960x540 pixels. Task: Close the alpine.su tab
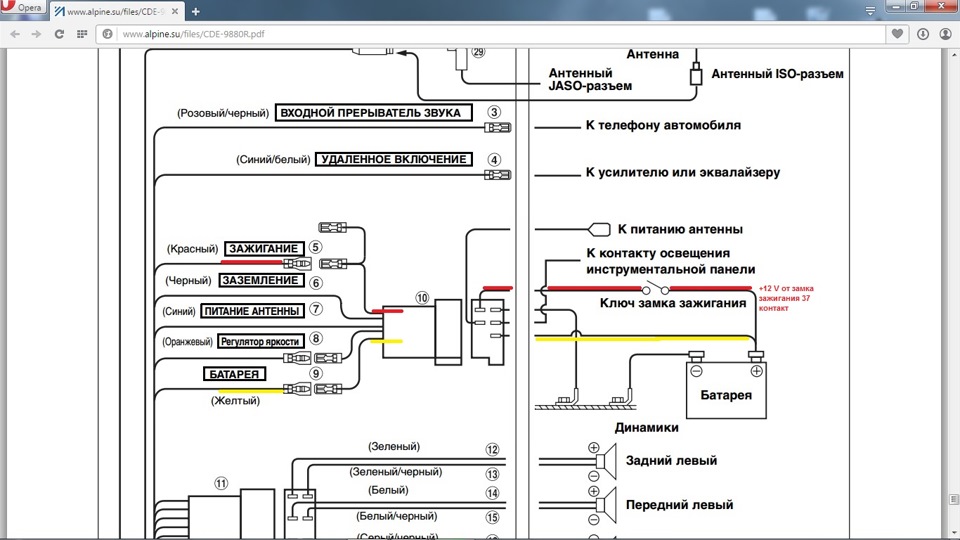point(174,11)
